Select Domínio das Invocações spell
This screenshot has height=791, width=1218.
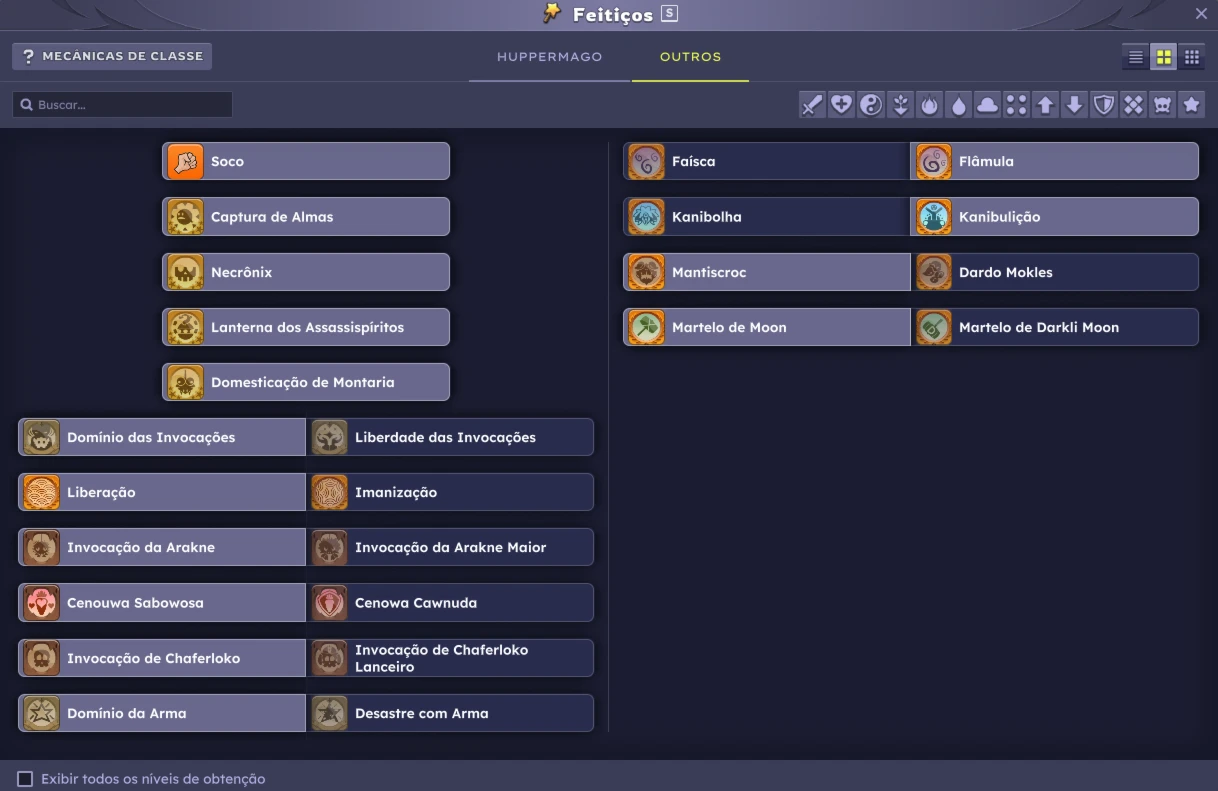(162, 437)
